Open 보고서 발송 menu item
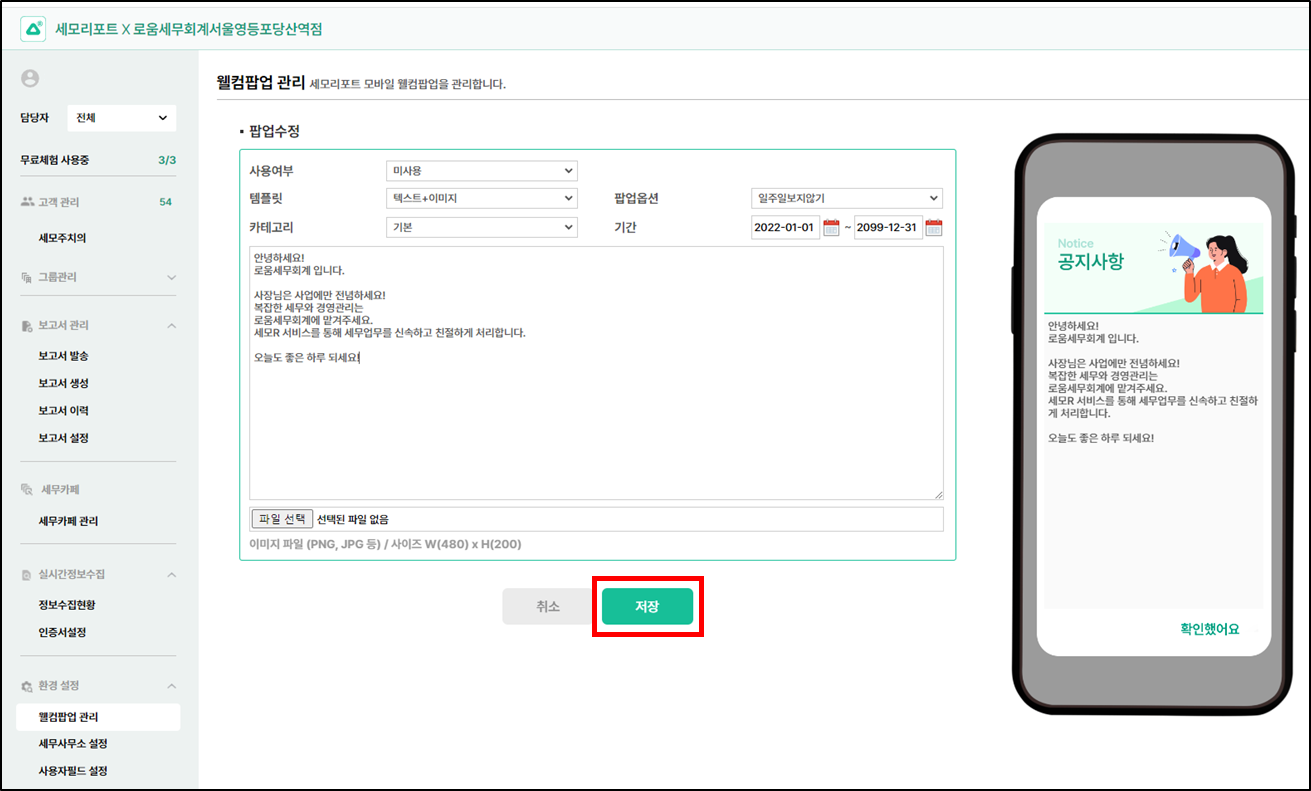1311x791 pixels. tap(64, 356)
